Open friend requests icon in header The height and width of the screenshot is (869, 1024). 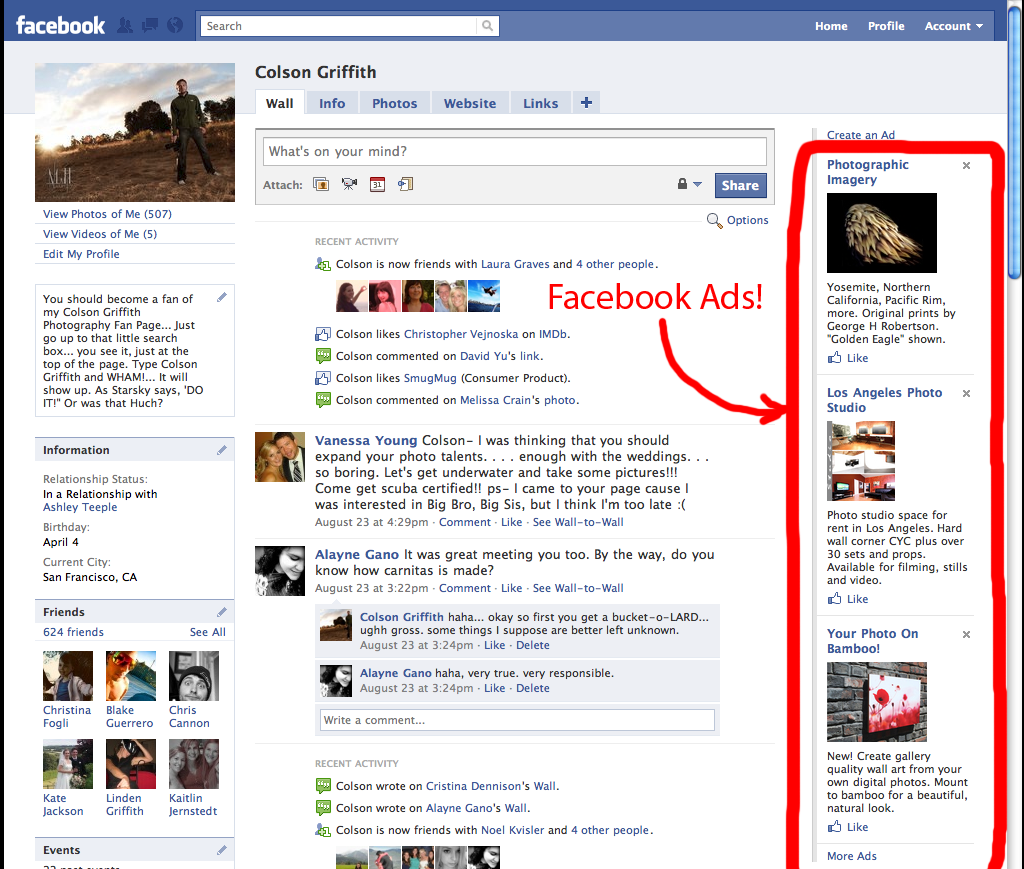tap(126, 26)
